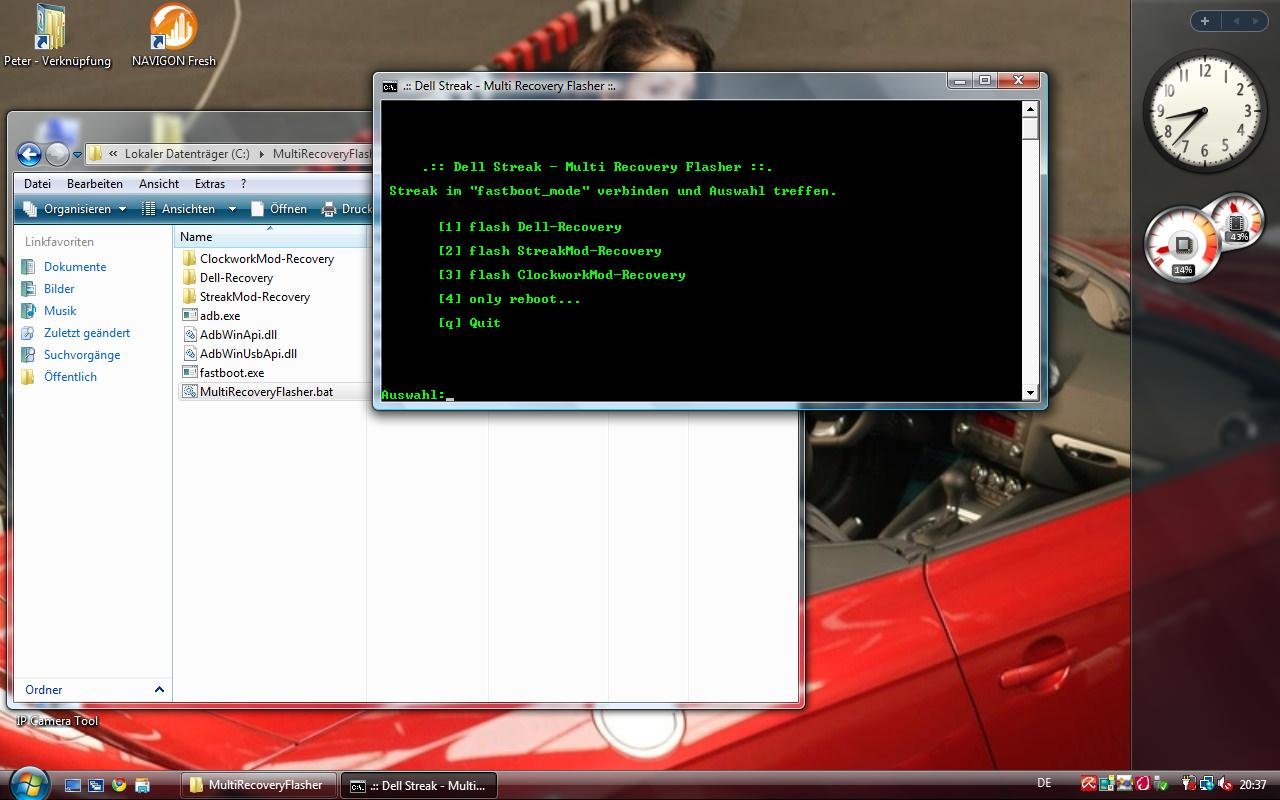Switch to MultiRecoveryFlasher taskbar button
Screen dimensions: 1280x800
coord(257,785)
